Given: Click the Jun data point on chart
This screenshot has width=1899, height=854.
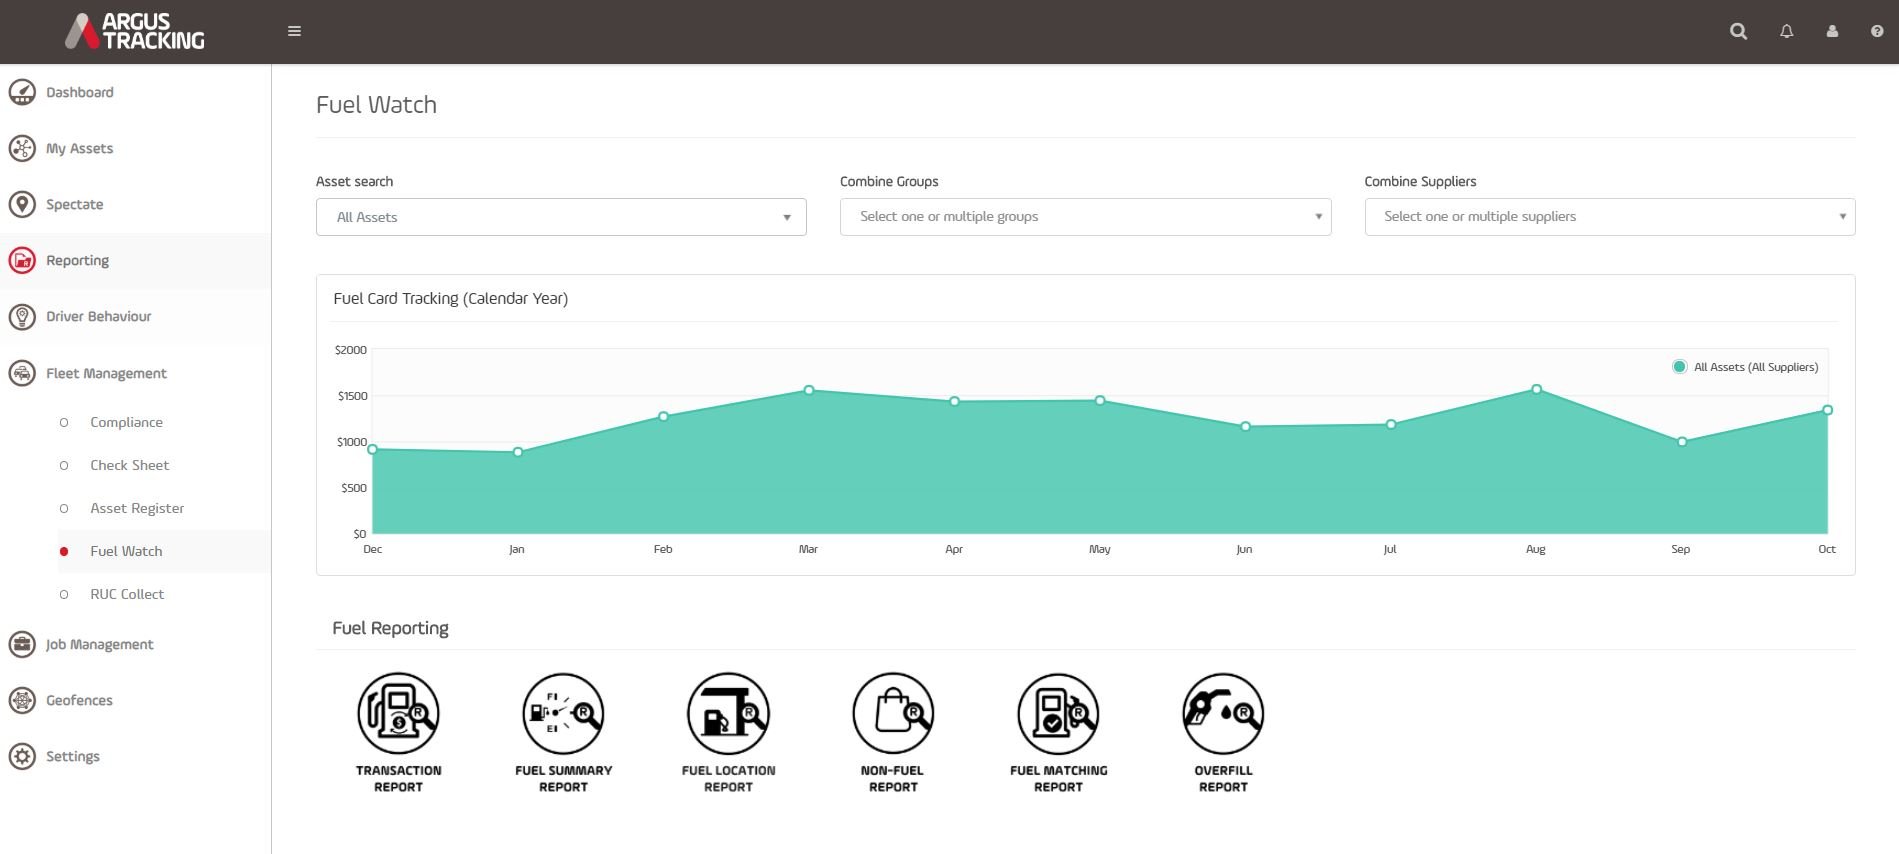Looking at the screenshot, I should point(1245,426).
